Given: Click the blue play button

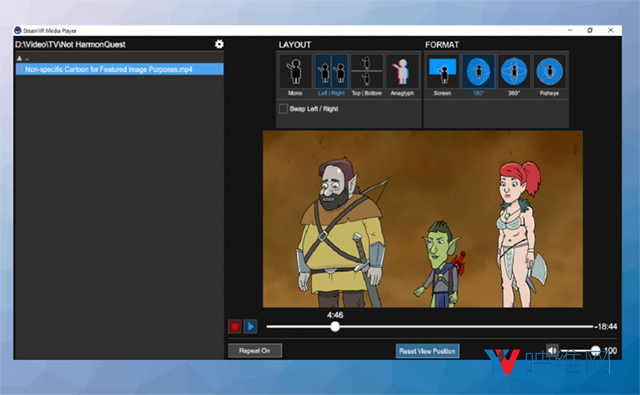Looking at the screenshot, I should pos(251,326).
